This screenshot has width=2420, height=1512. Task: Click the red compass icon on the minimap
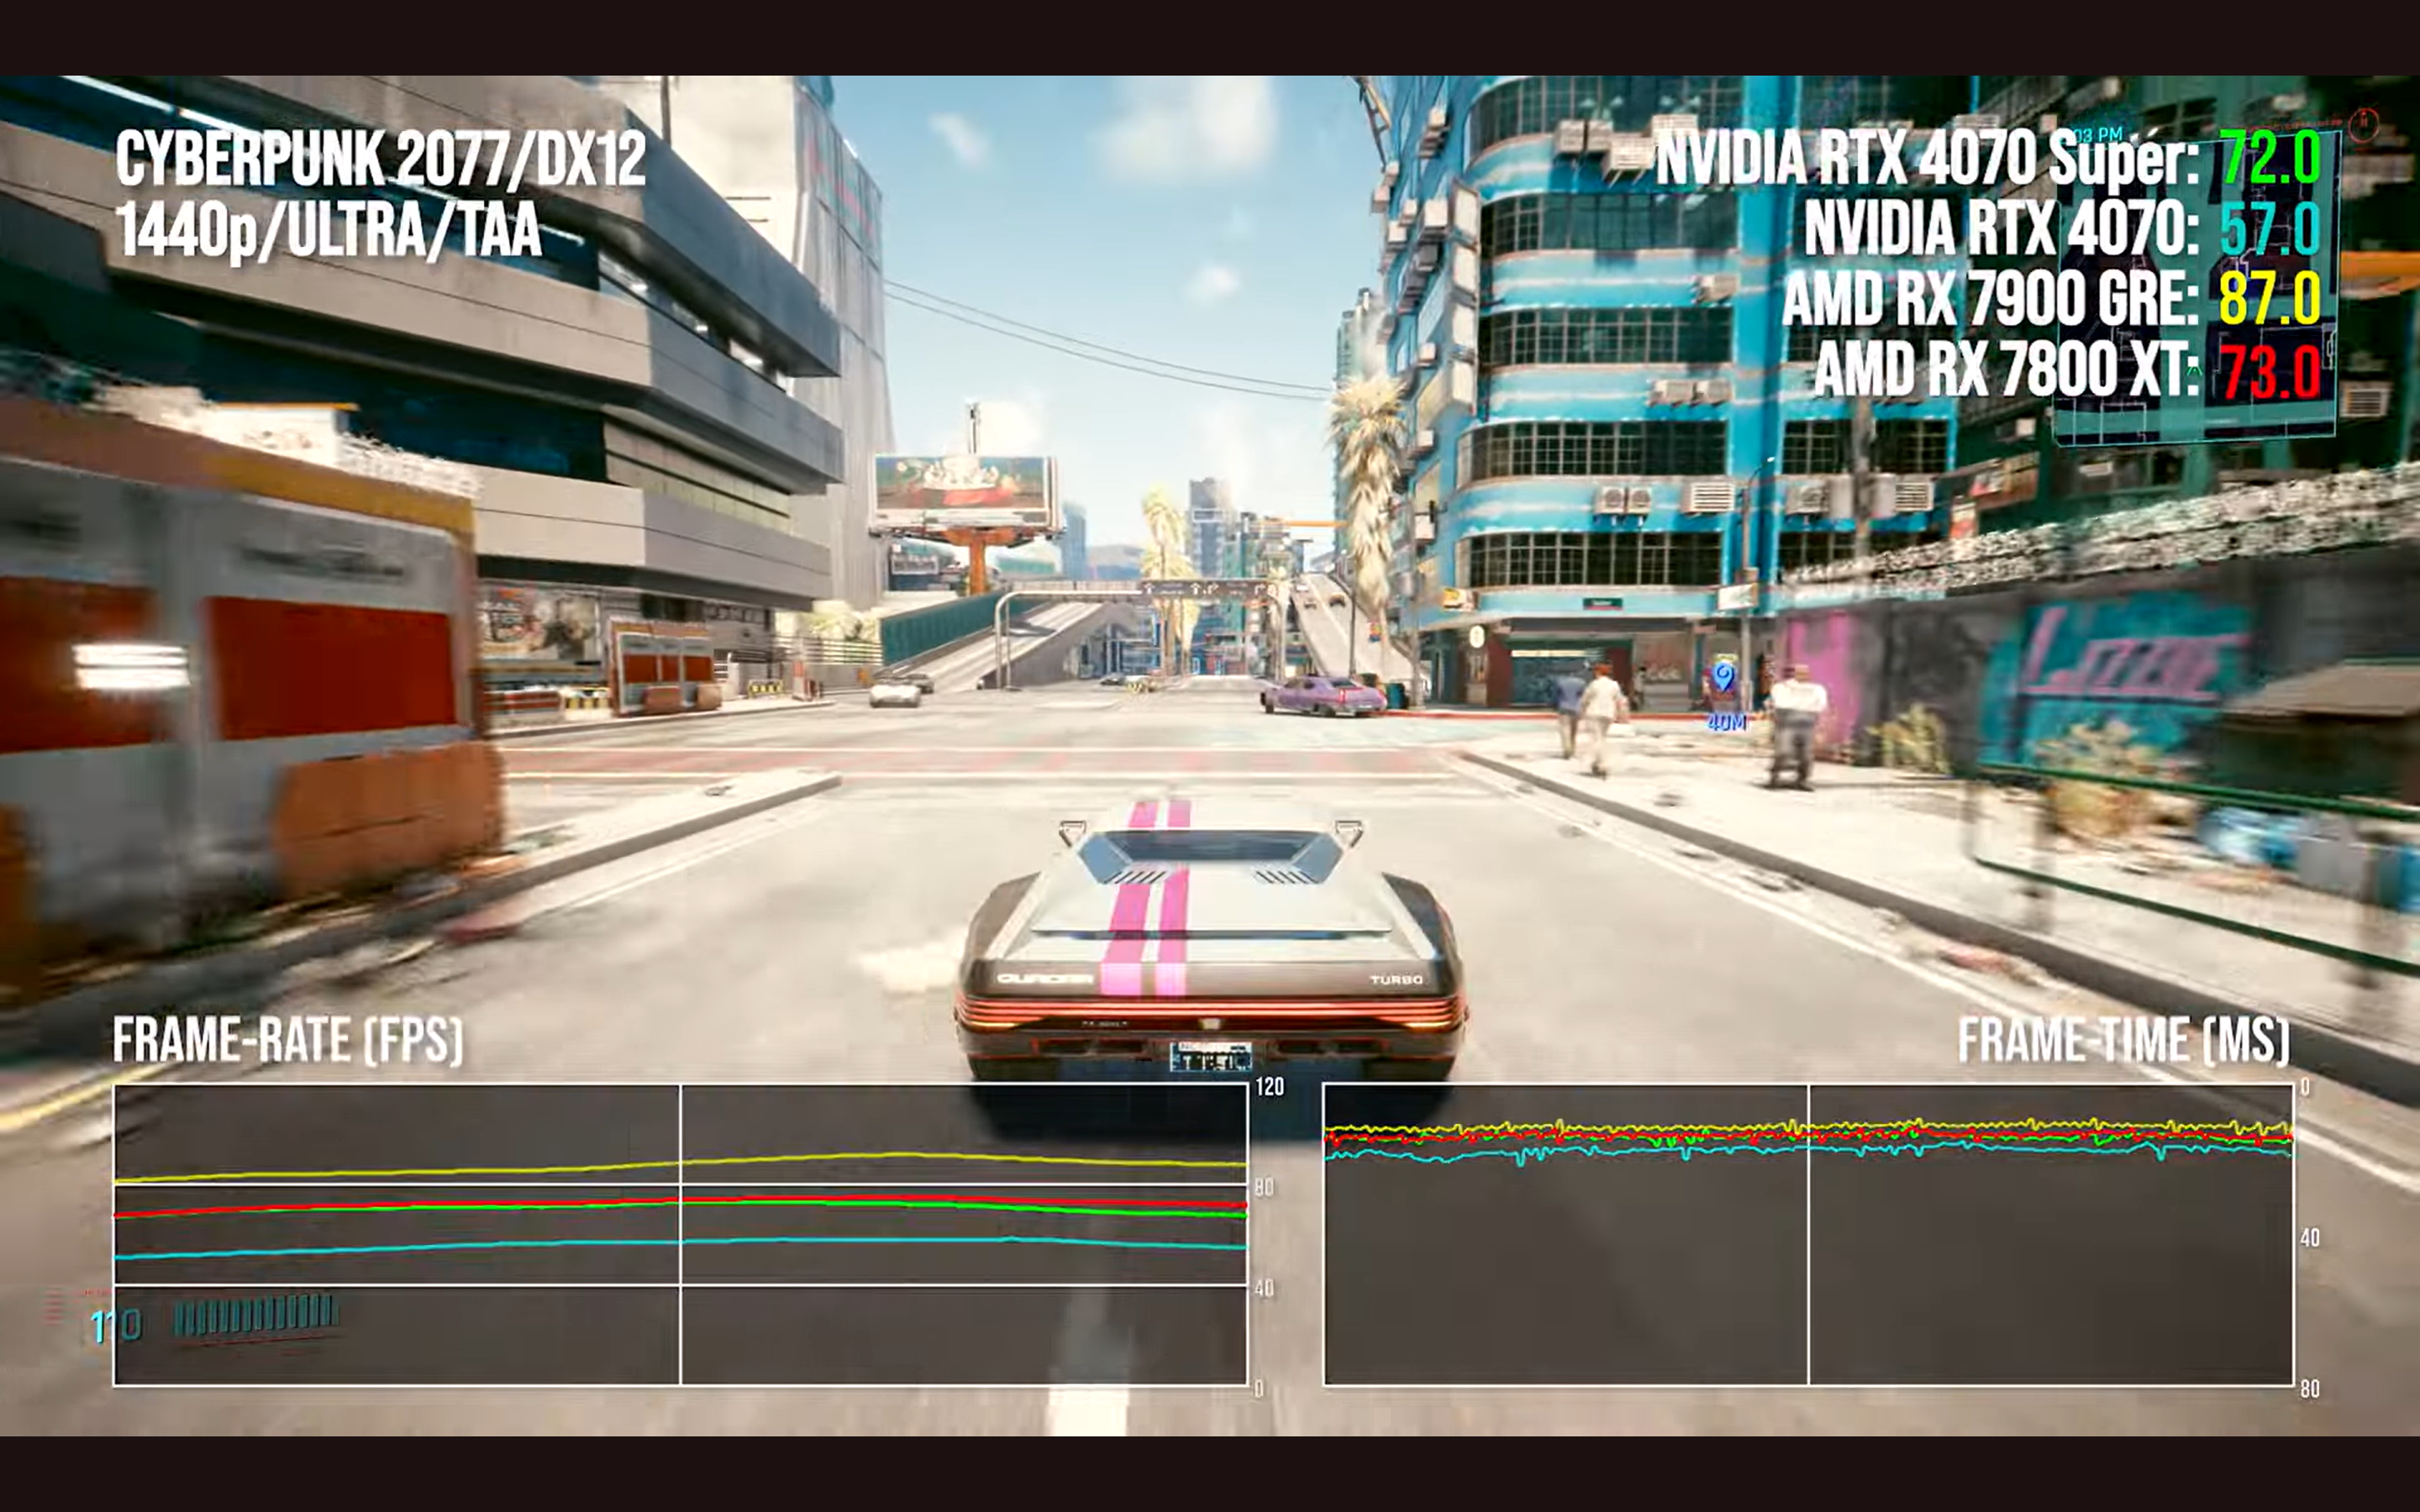click(2364, 124)
